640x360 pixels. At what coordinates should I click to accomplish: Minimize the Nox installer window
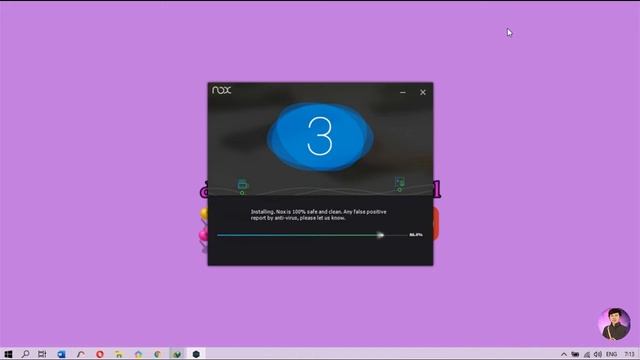(403, 93)
